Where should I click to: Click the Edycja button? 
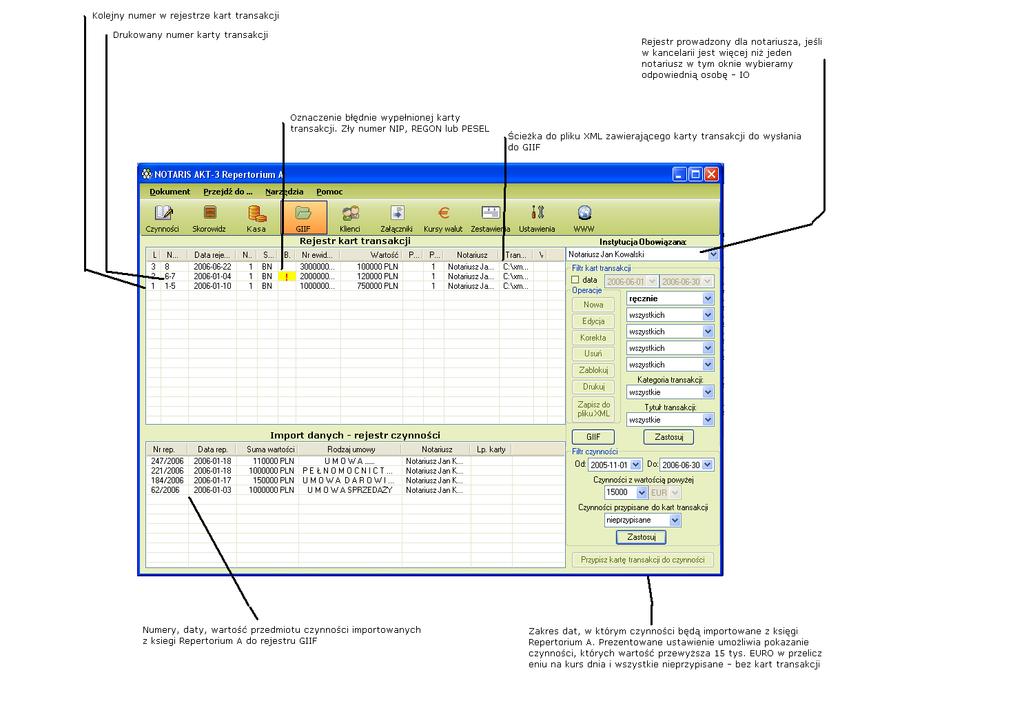593,321
